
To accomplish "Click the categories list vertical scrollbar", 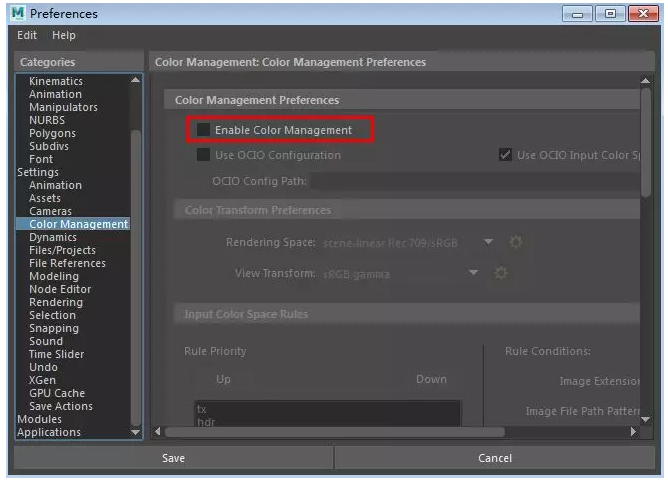I will 135,277.
